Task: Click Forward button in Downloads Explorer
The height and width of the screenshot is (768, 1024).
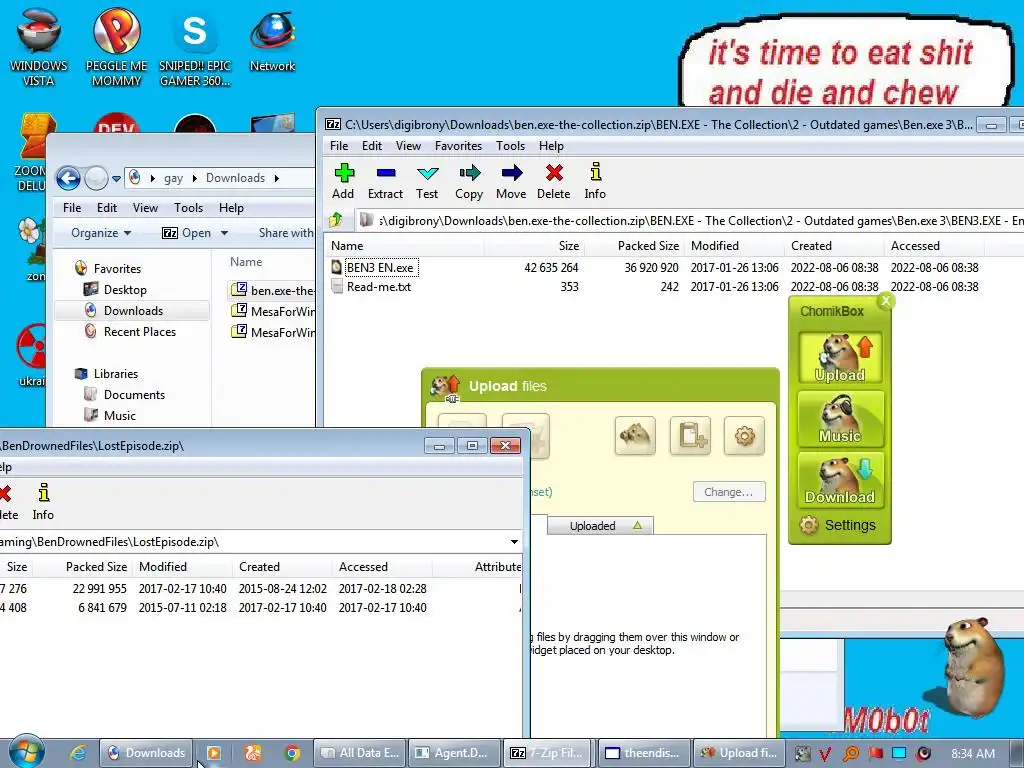Action: click(x=96, y=178)
